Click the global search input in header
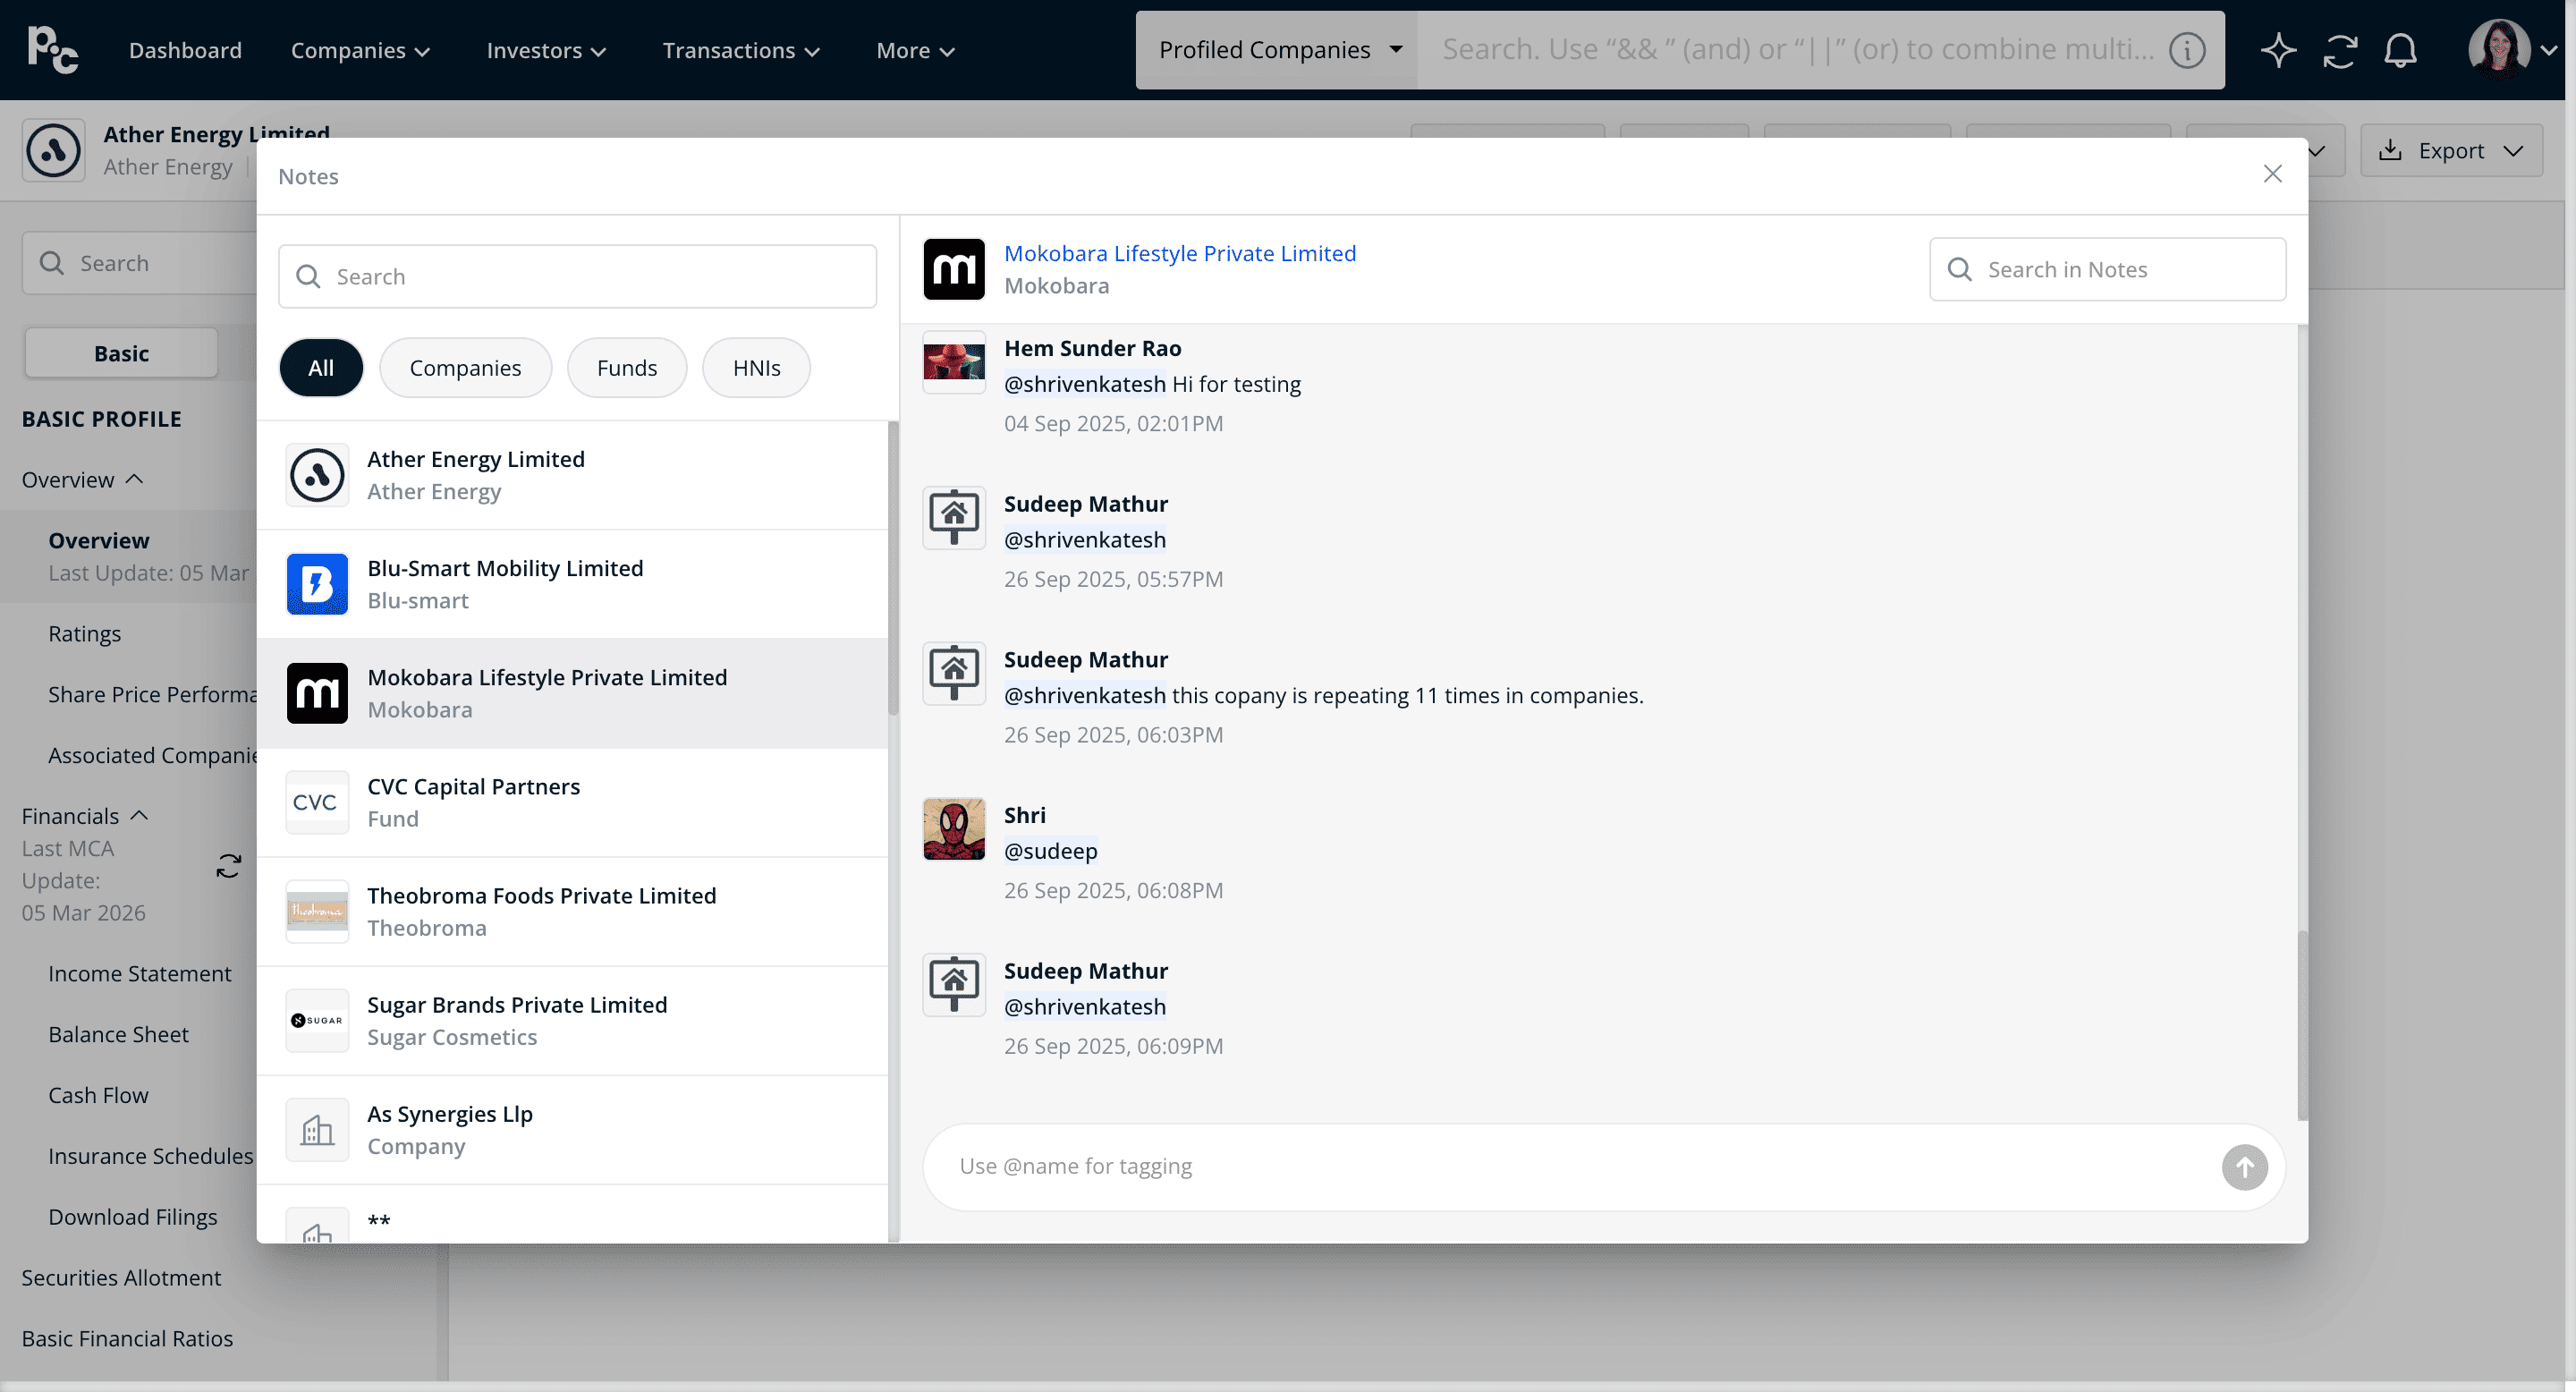Screen dimensions: 2576x1392 pos(1796,50)
